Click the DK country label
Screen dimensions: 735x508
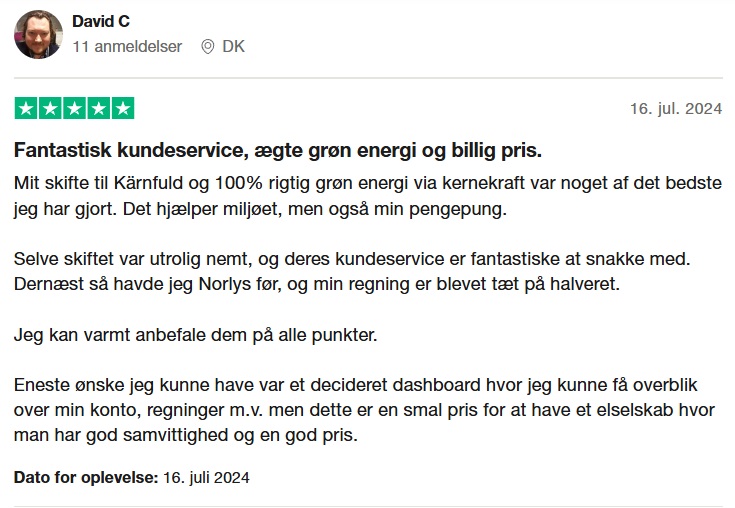[233, 46]
